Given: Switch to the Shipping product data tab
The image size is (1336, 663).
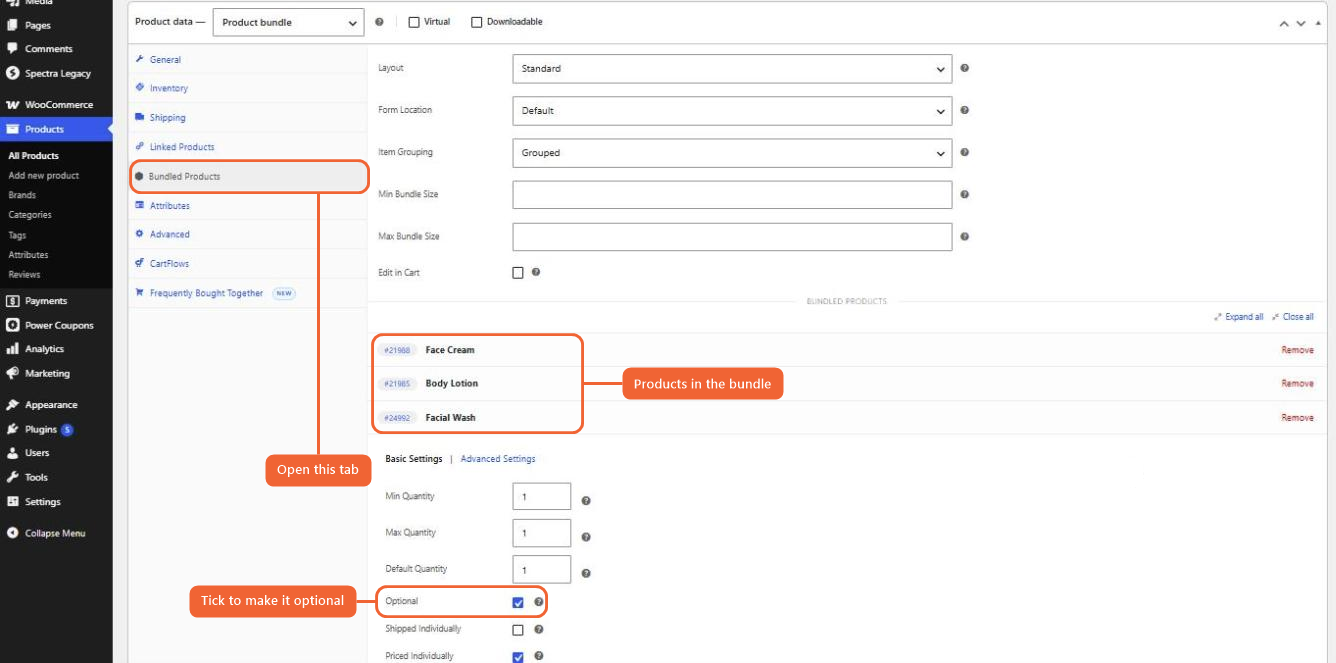Looking at the screenshot, I should click(167, 118).
